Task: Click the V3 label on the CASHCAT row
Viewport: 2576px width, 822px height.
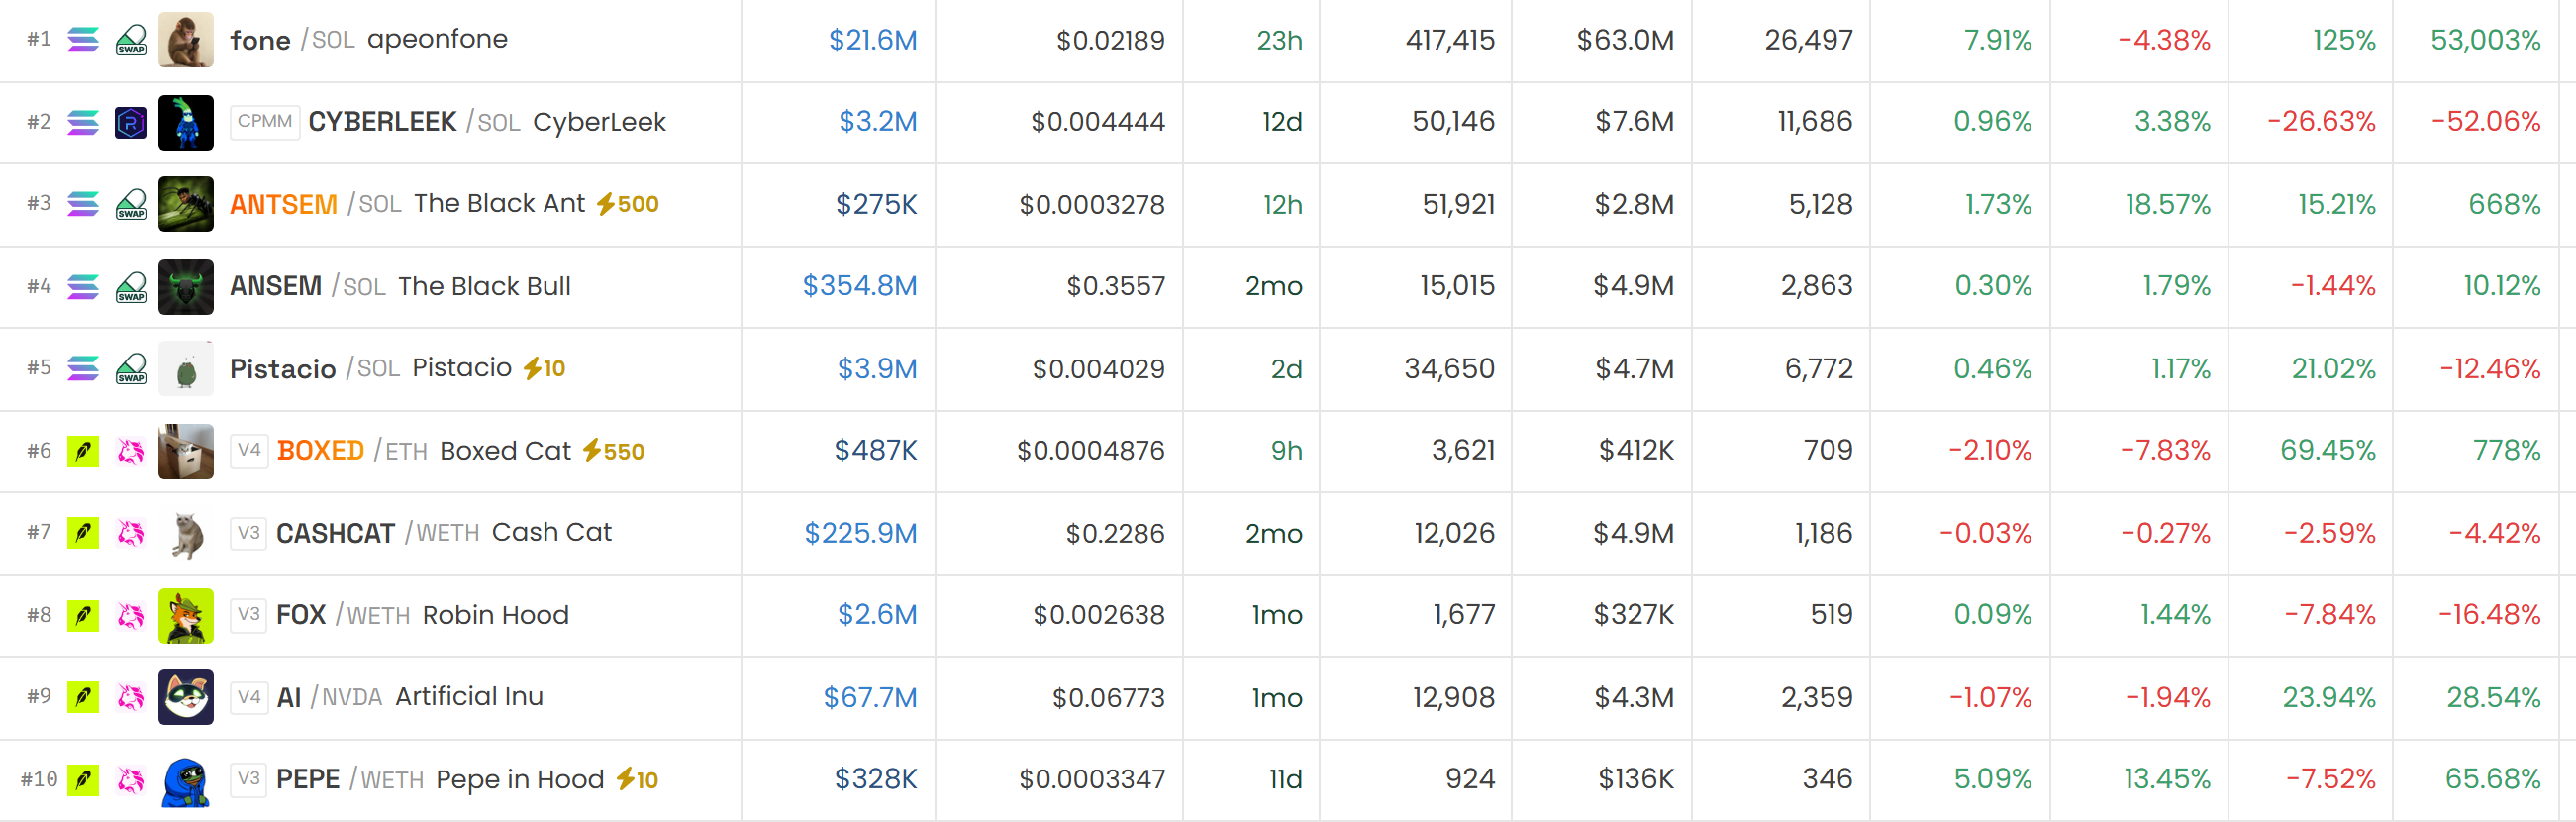Action: [249, 533]
